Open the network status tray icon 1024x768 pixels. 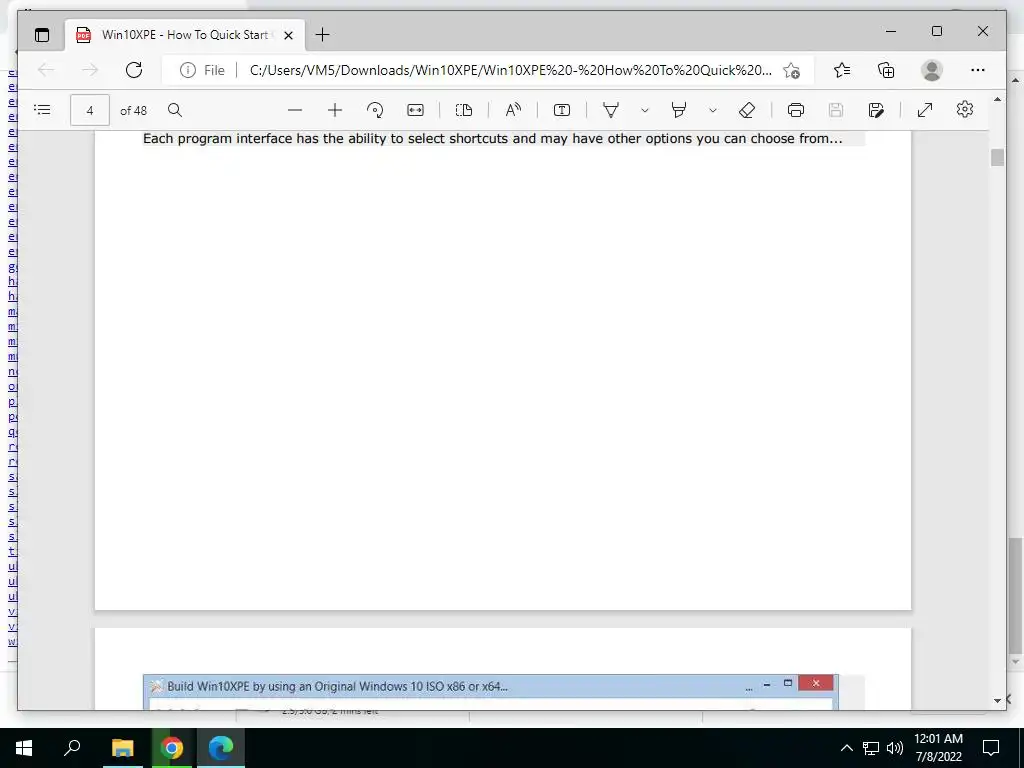[871, 748]
